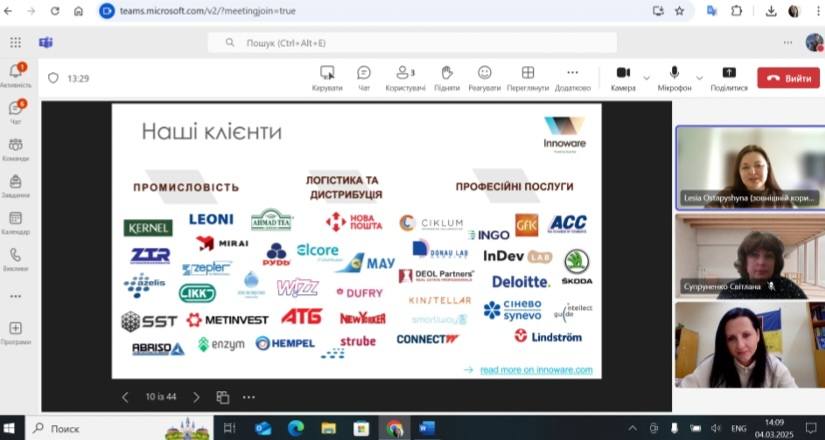This screenshot has width=825, height=440.
Task: Open Переглянути view layout menu
Action: (528, 77)
